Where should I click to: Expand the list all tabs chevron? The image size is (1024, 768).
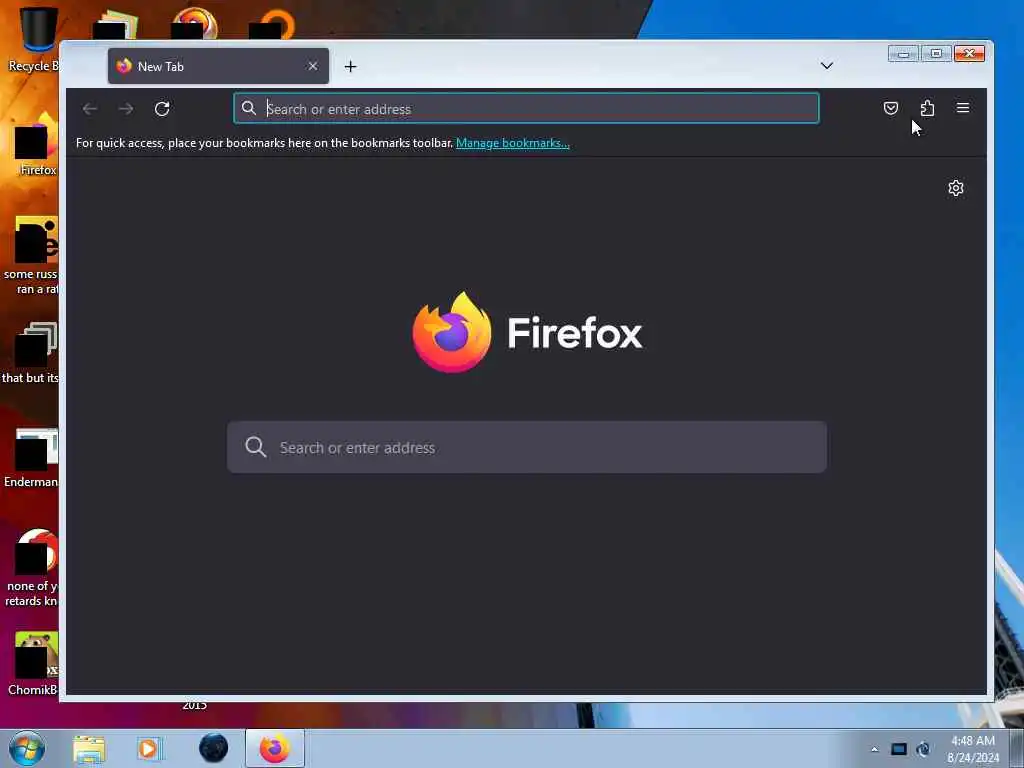pos(827,66)
